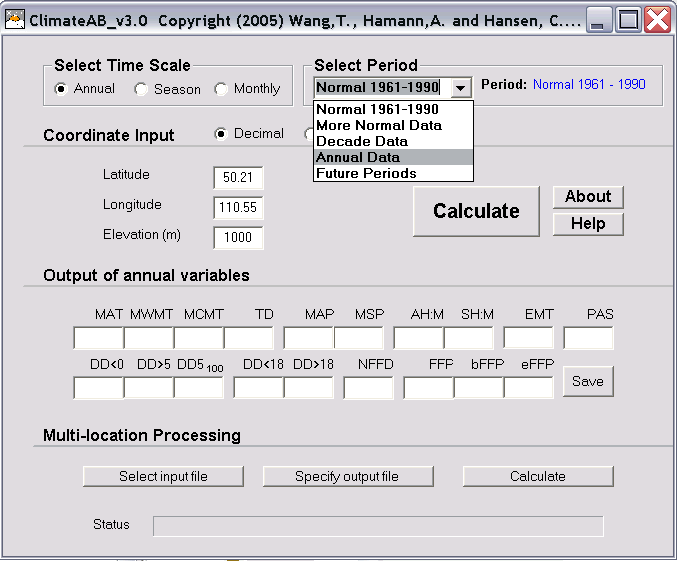Click the Multi-location Processing heading
Image resolution: width=677 pixels, height=561 pixels.
(142, 435)
